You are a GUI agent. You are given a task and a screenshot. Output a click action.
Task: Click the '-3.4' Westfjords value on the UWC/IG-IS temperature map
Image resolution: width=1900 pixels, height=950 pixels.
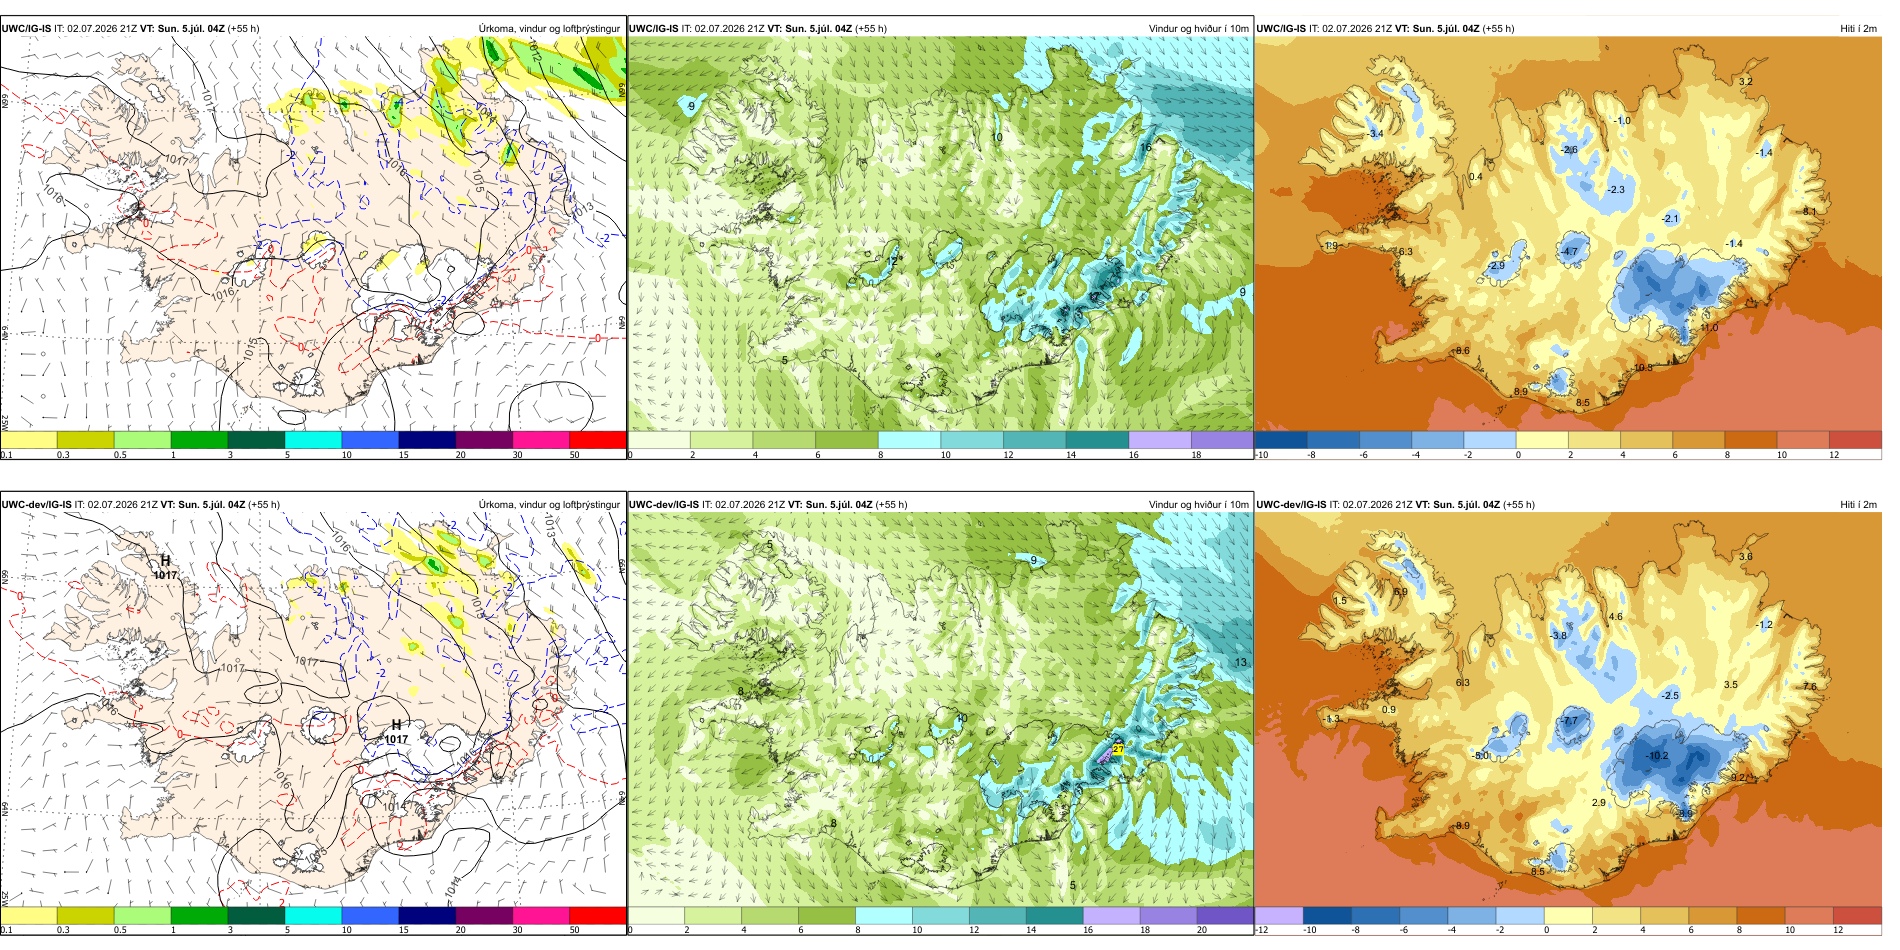click(1374, 134)
